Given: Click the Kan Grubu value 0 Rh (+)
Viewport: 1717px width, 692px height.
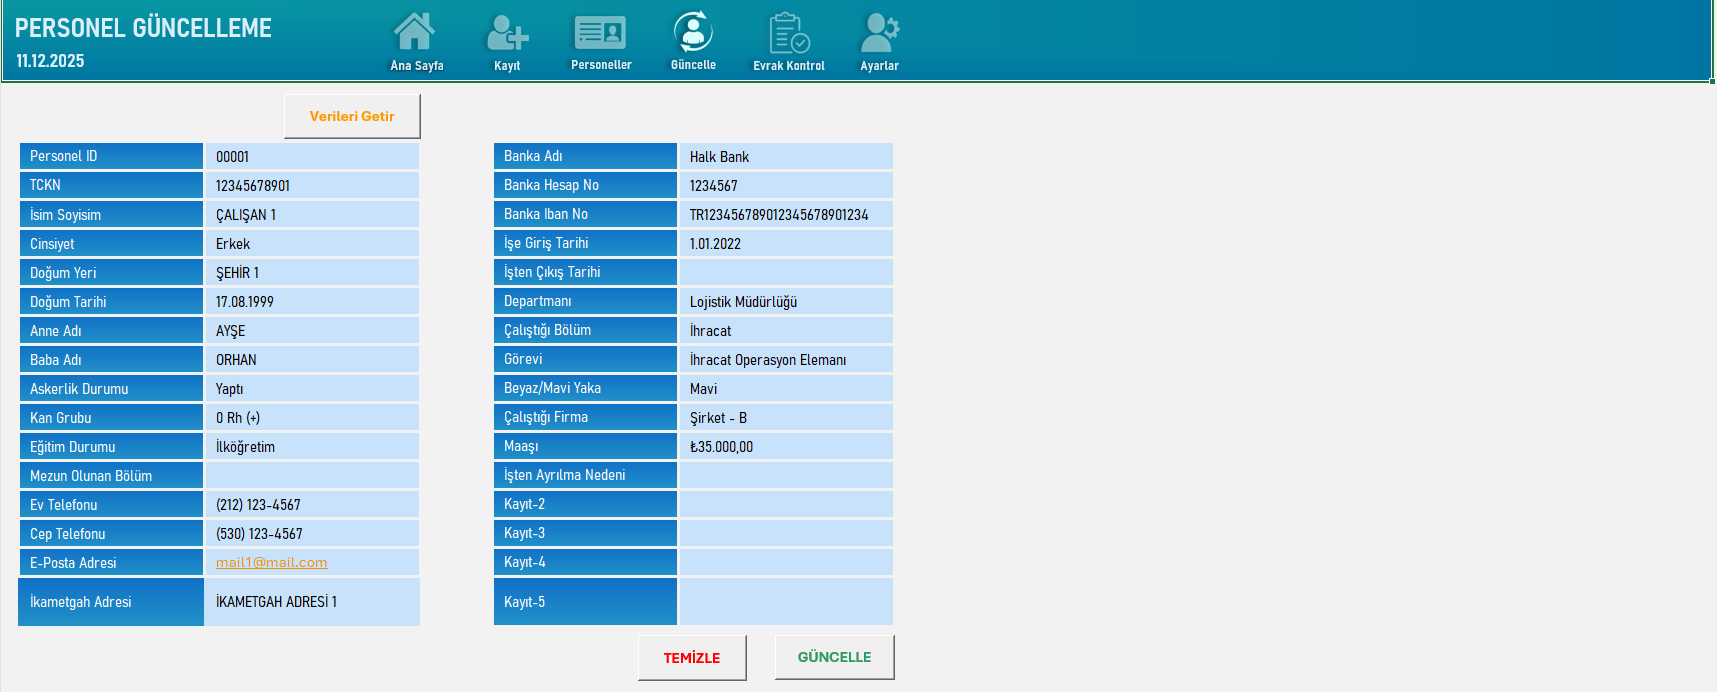Looking at the screenshot, I should click(x=312, y=417).
